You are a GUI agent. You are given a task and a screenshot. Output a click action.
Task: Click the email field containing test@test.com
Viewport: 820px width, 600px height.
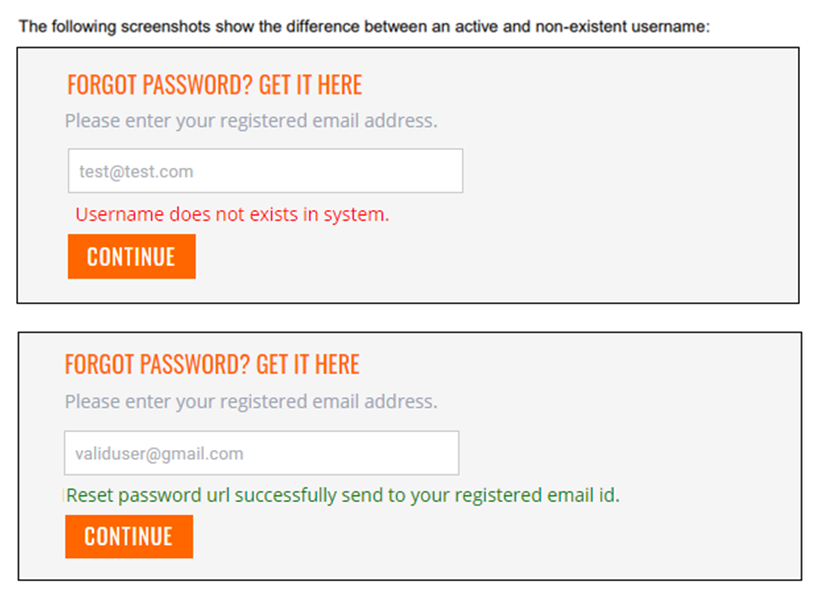click(265, 171)
